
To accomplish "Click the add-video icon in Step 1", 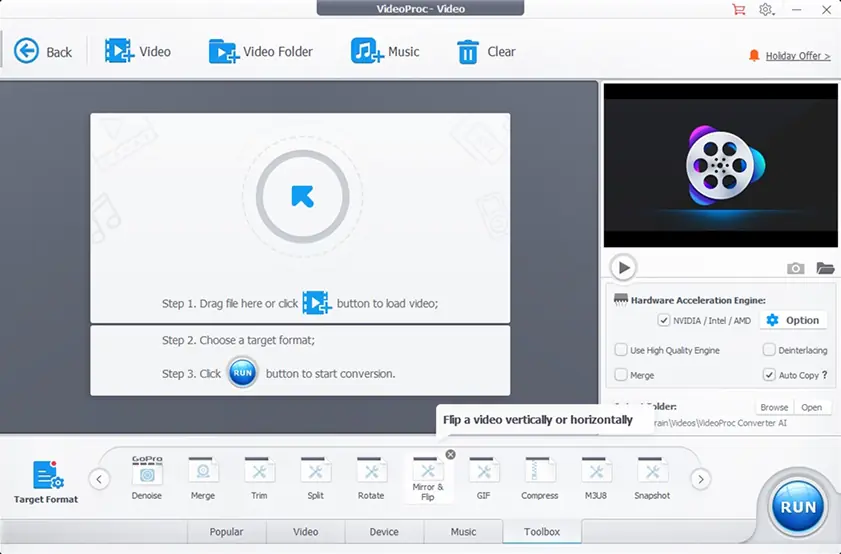I will [317, 303].
